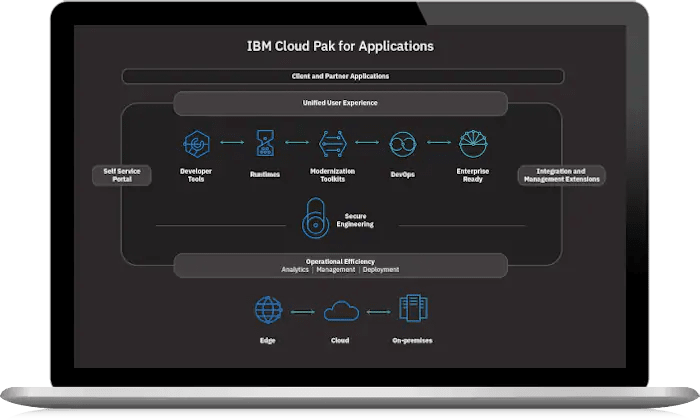
Task: Select the Secure Engineering text label
Action: point(355,220)
